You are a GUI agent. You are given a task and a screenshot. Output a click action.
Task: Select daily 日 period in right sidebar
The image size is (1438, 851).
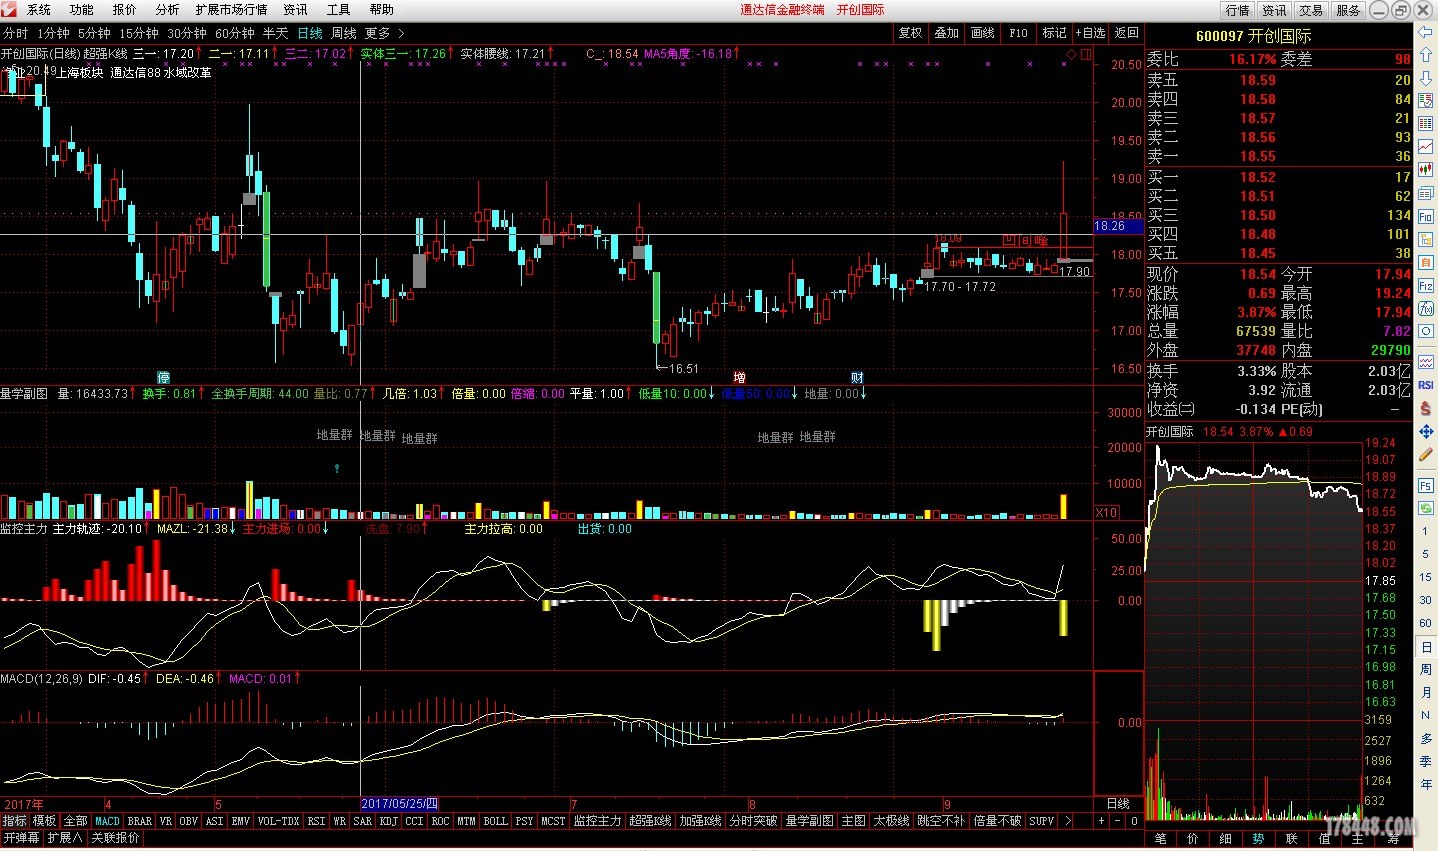pyautogui.click(x=1425, y=647)
